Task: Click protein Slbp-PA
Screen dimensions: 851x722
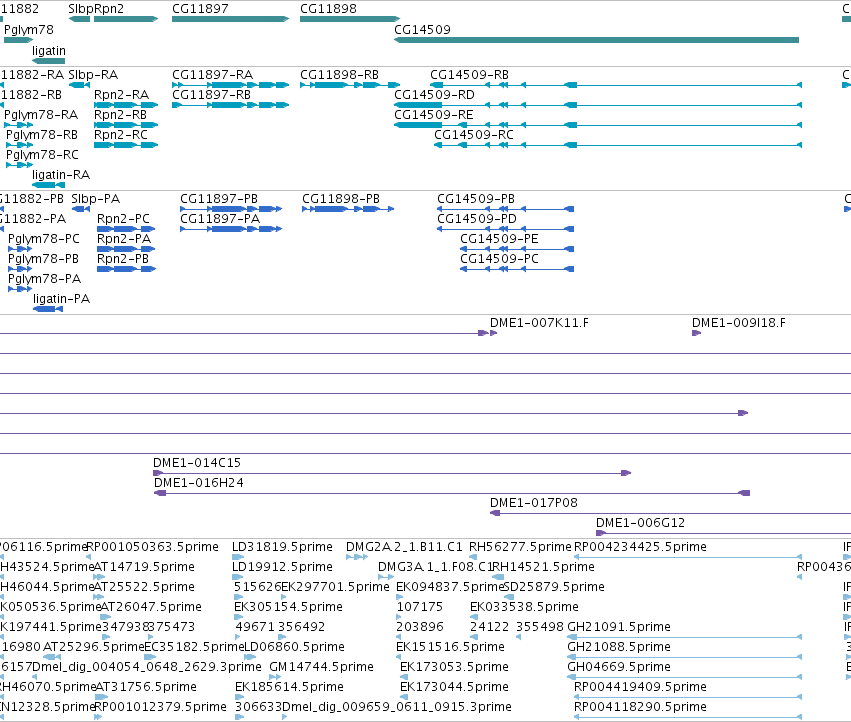Action: [96, 199]
